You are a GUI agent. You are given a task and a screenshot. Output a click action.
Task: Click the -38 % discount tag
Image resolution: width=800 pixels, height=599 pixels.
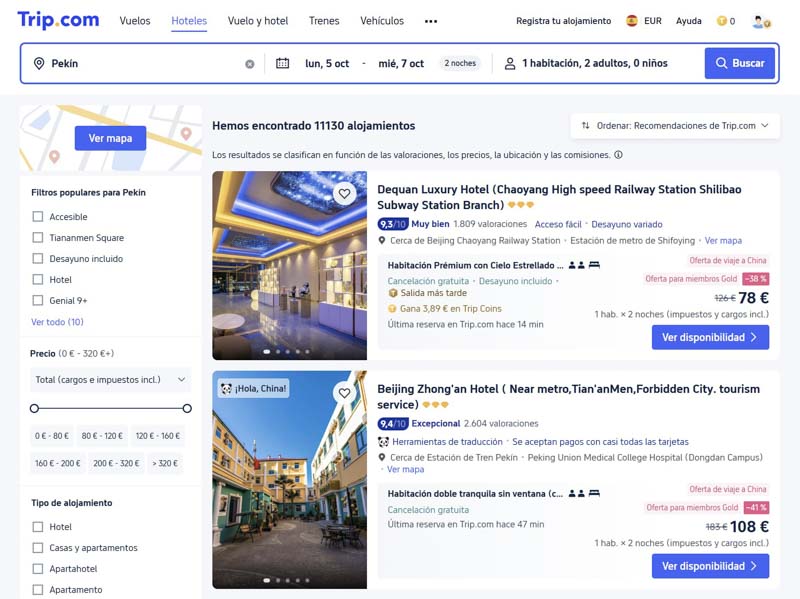[x=756, y=279]
